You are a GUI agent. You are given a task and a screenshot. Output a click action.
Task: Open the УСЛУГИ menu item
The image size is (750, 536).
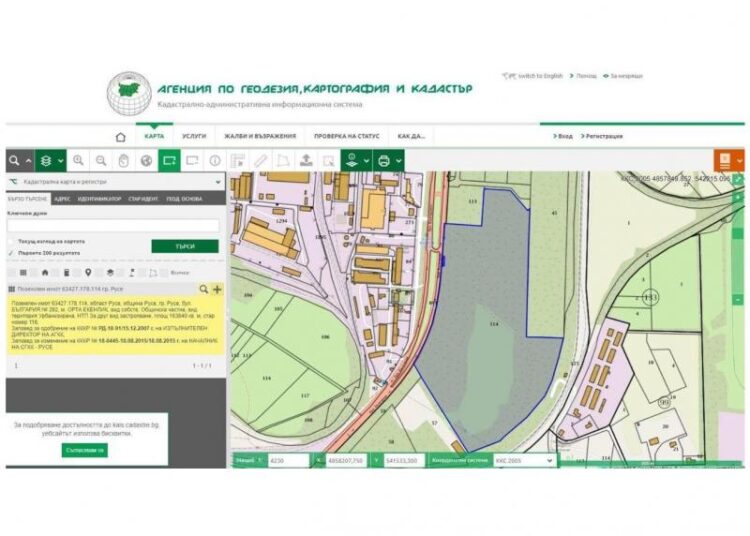tap(194, 136)
